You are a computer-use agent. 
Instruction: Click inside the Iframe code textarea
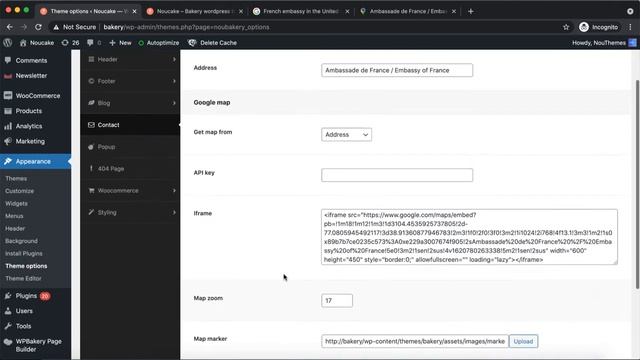pos(469,237)
